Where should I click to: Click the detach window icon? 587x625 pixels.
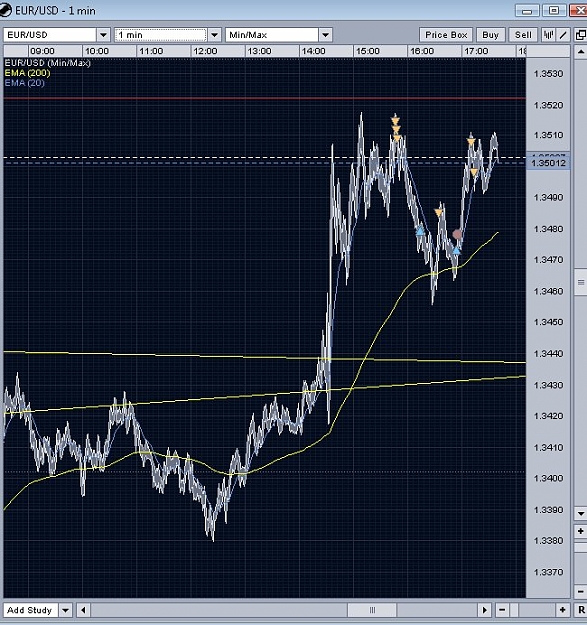(x=581, y=35)
